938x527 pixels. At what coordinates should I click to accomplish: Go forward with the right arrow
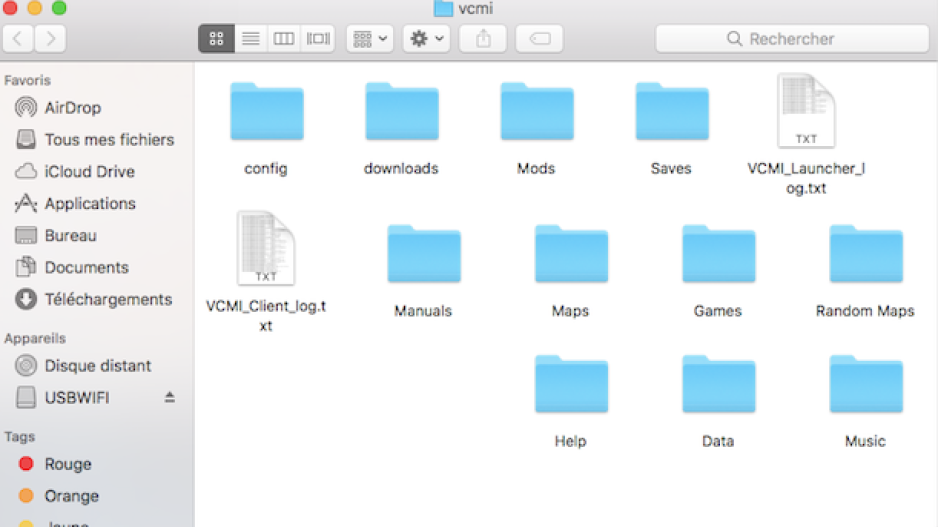[x=50, y=39]
